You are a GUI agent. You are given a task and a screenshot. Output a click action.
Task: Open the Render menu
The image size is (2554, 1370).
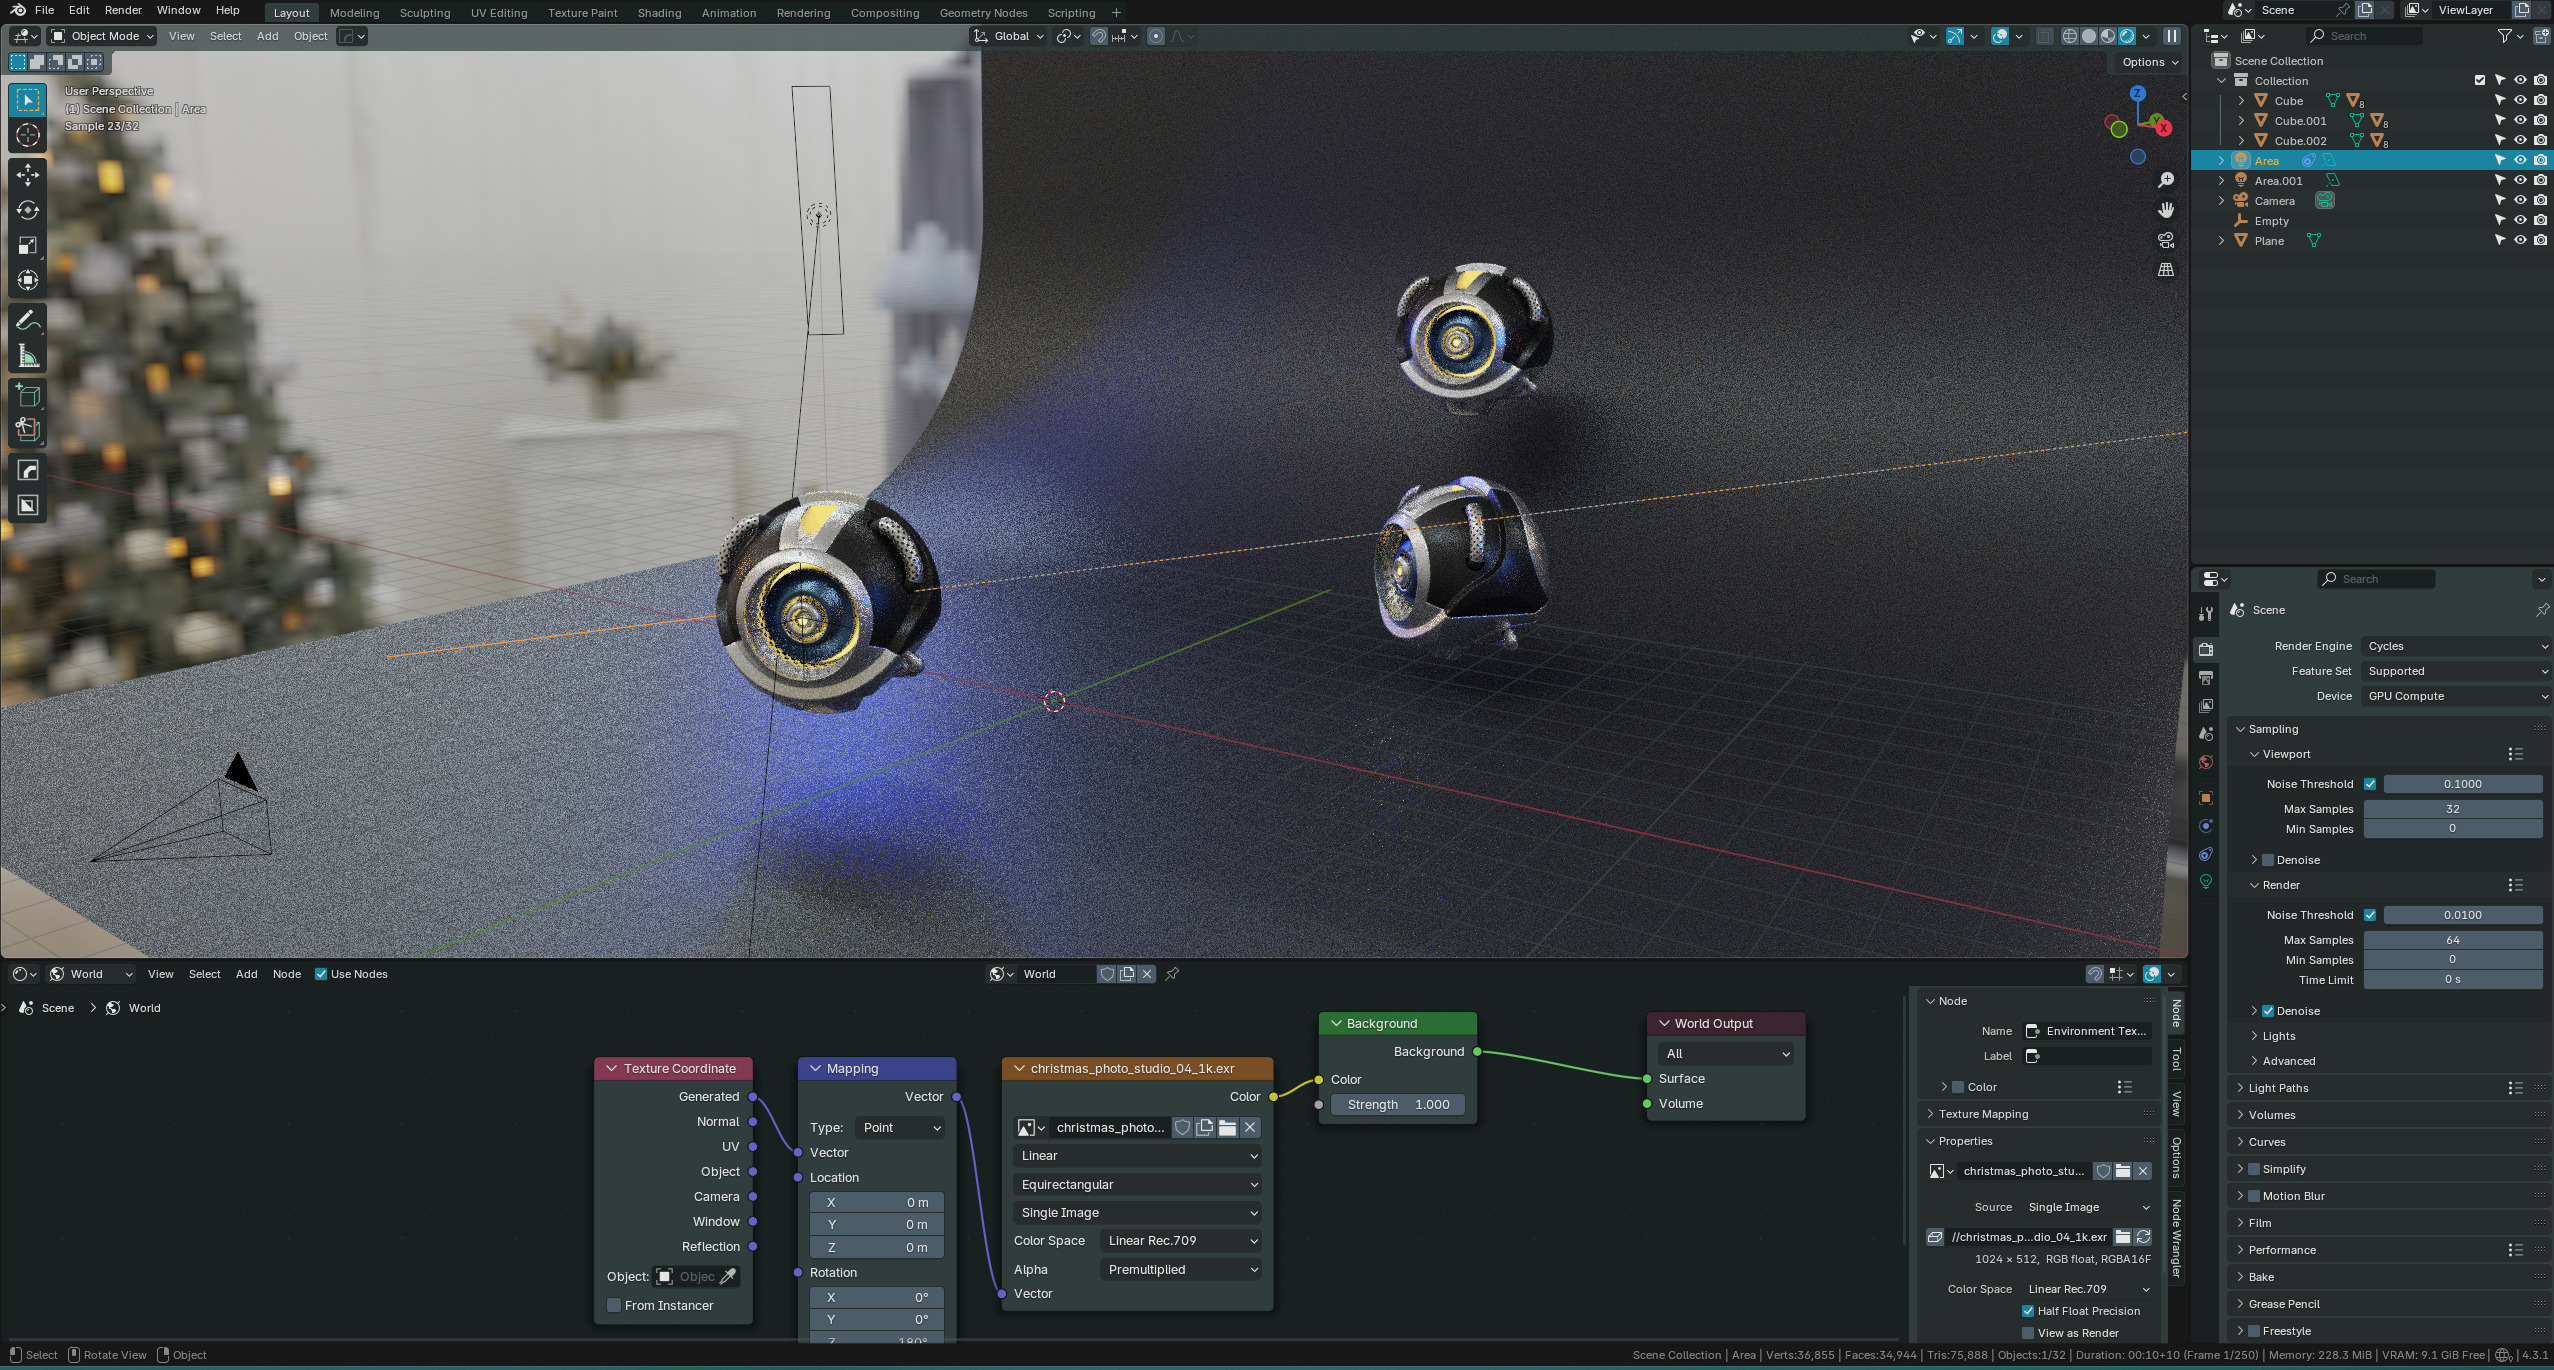[123, 10]
